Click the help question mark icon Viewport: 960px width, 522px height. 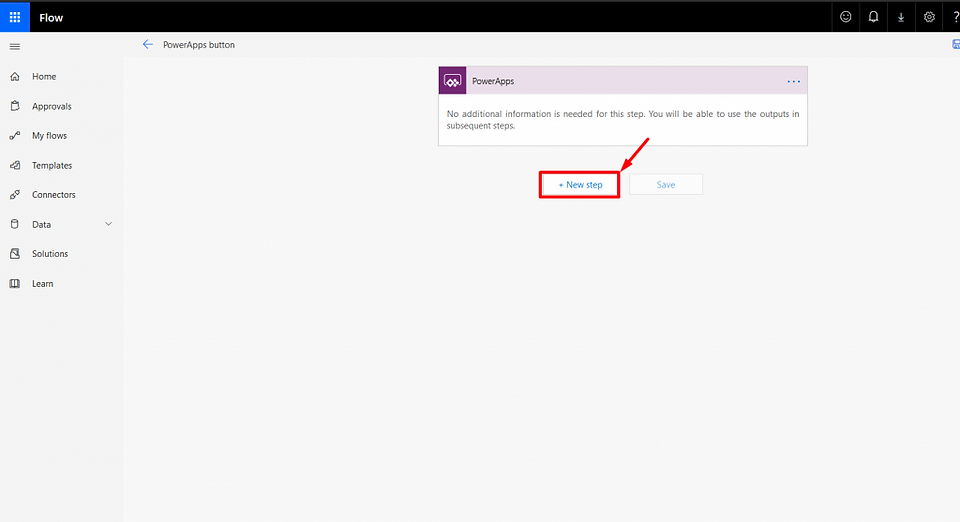point(955,17)
